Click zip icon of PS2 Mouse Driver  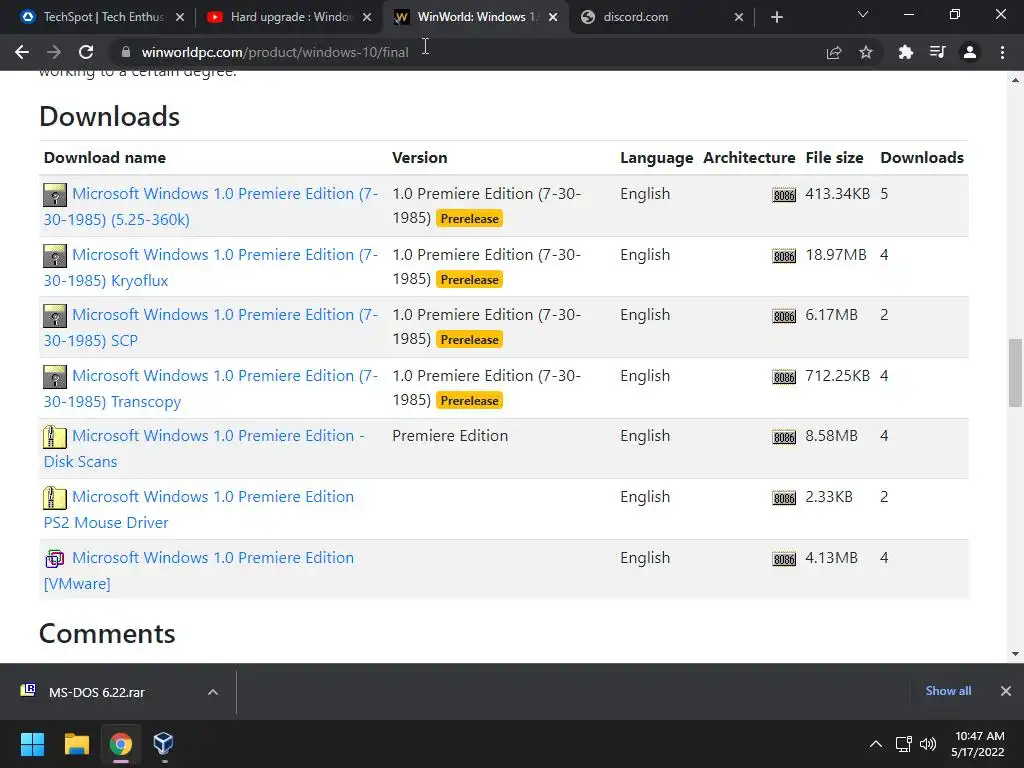pos(55,498)
